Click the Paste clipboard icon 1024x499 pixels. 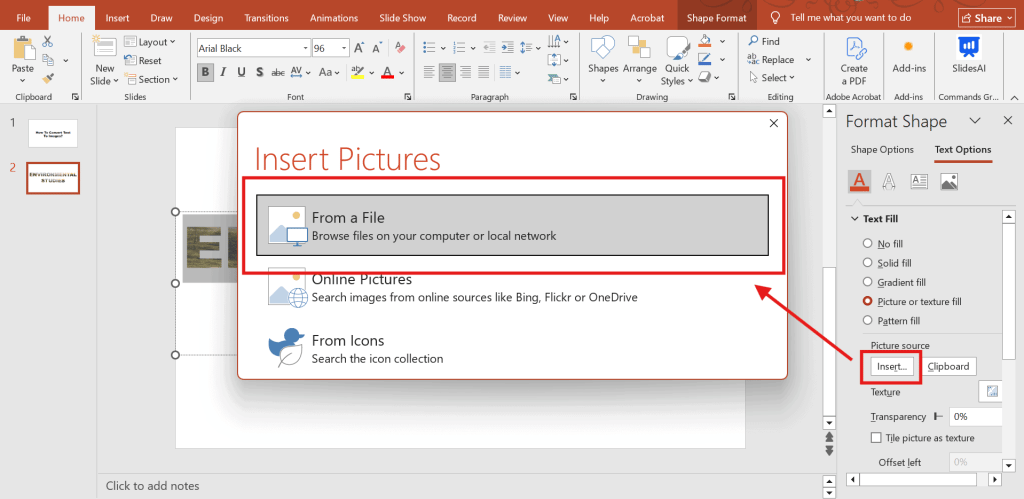(23, 49)
